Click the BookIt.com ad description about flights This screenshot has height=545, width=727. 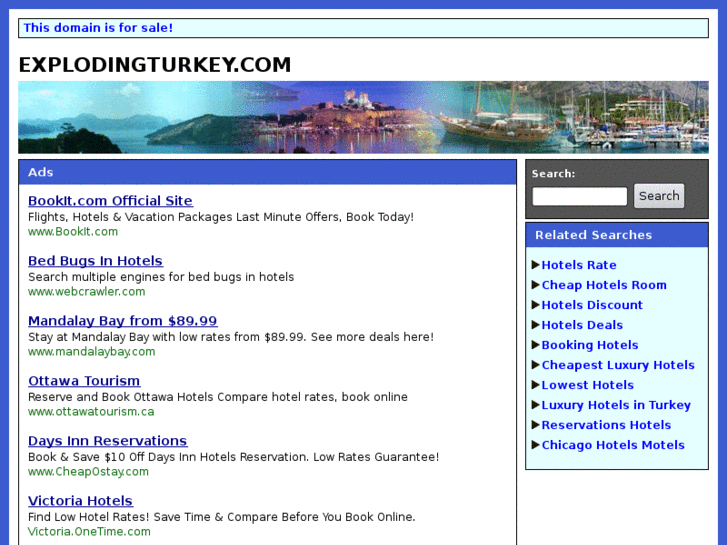tap(221, 217)
